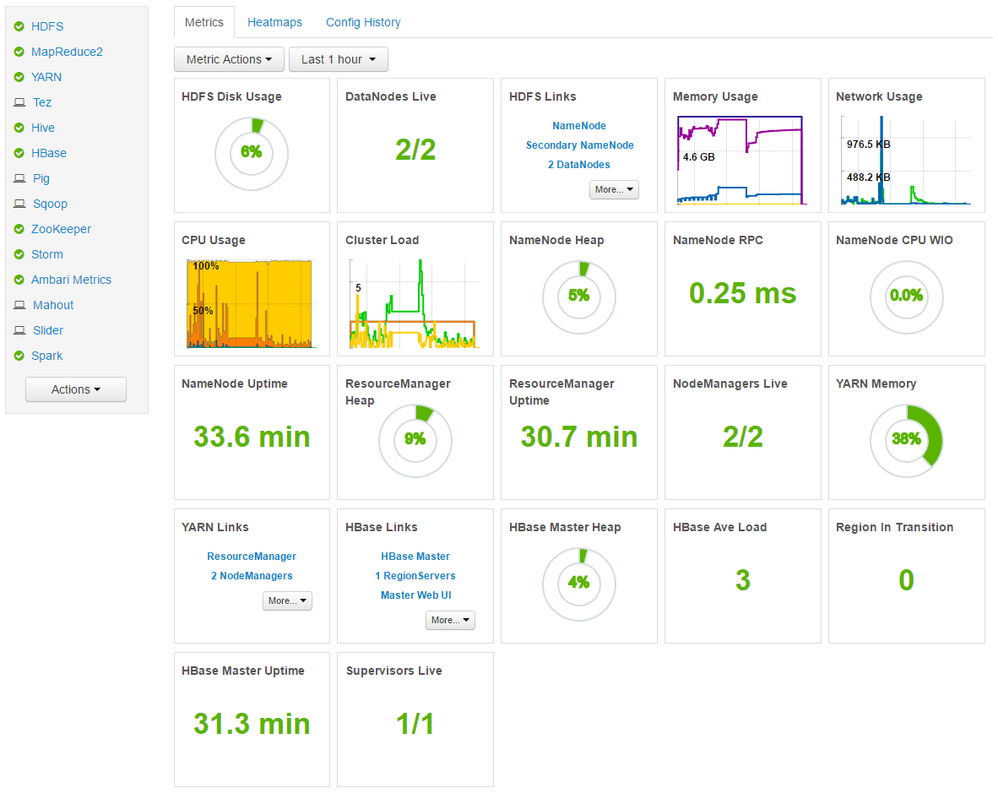The height and width of the screenshot is (794, 998).
Task: Select the Metrics tab
Action: point(204,22)
